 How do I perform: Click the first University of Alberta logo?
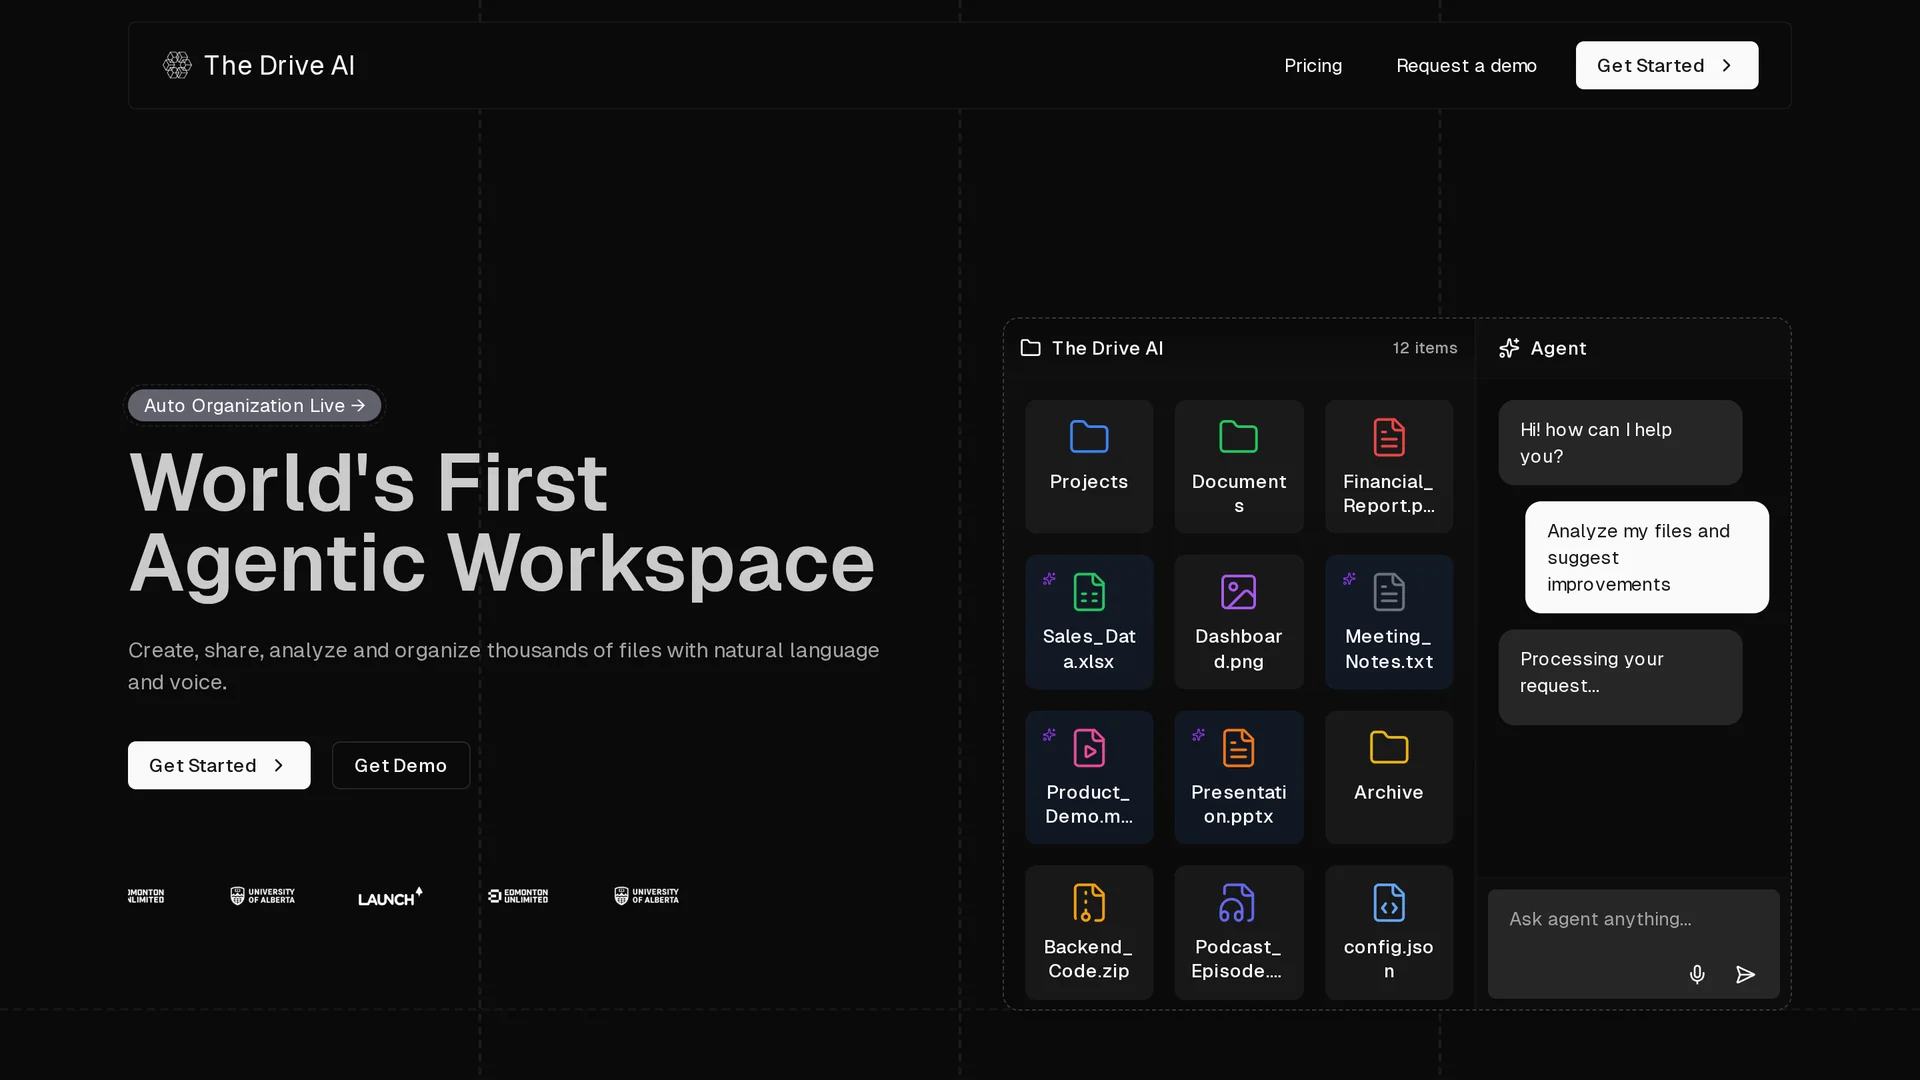click(x=262, y=896)
